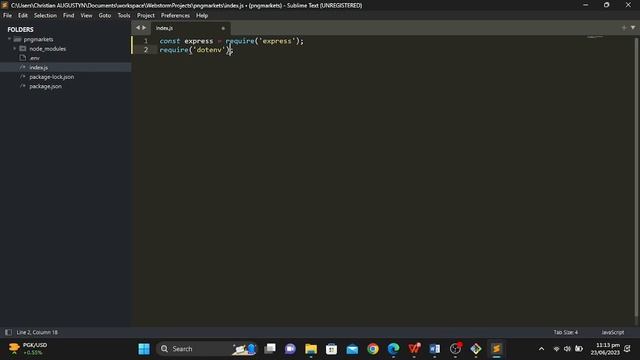Open the notification center icon
The width and height of the screenshot is (640, 360).
tap(627, 349)
